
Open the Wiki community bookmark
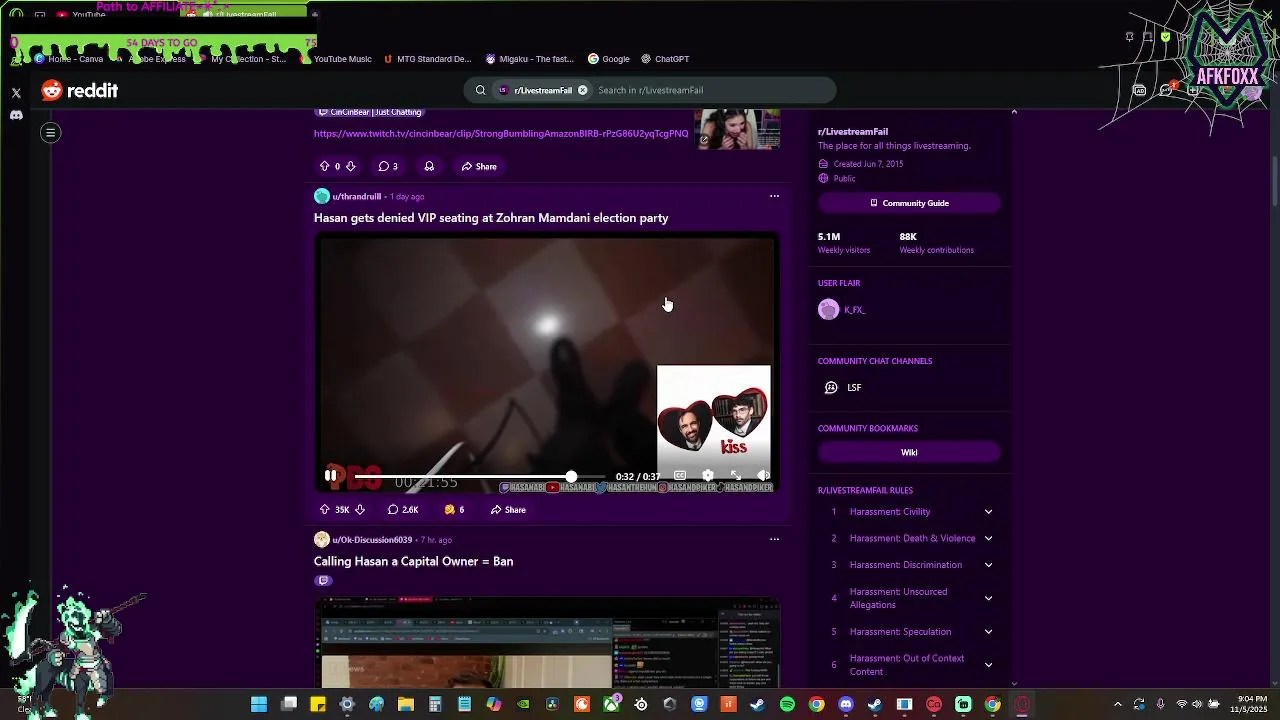coord(909,452)
